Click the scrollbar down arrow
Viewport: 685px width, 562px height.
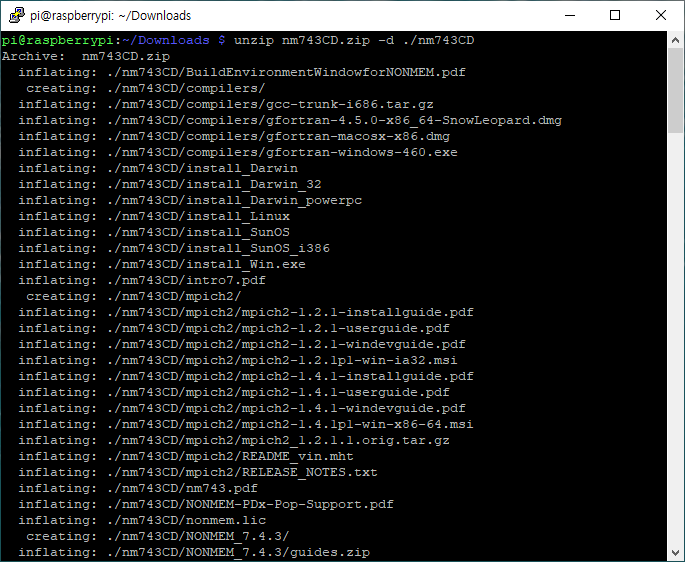tap(675, 552)
